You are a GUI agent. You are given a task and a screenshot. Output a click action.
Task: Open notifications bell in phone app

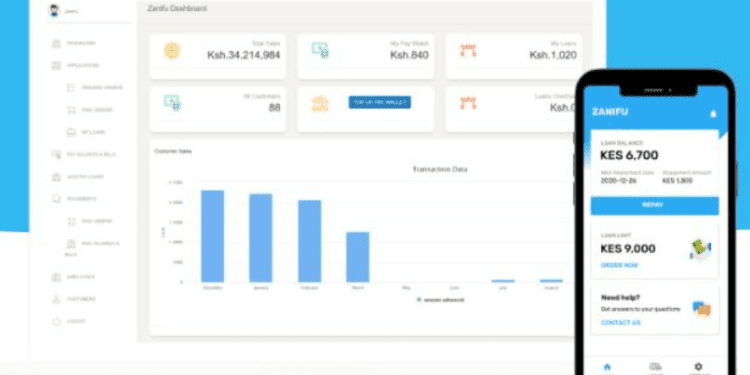click(x=714, y=114)
